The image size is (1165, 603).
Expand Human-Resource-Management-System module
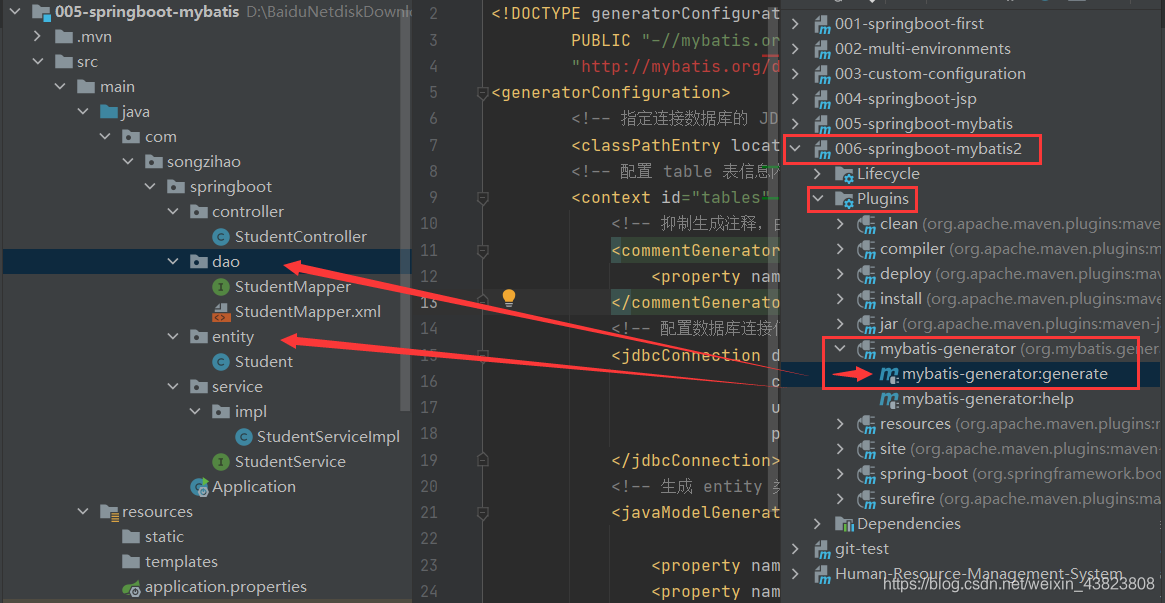point(795,574)
